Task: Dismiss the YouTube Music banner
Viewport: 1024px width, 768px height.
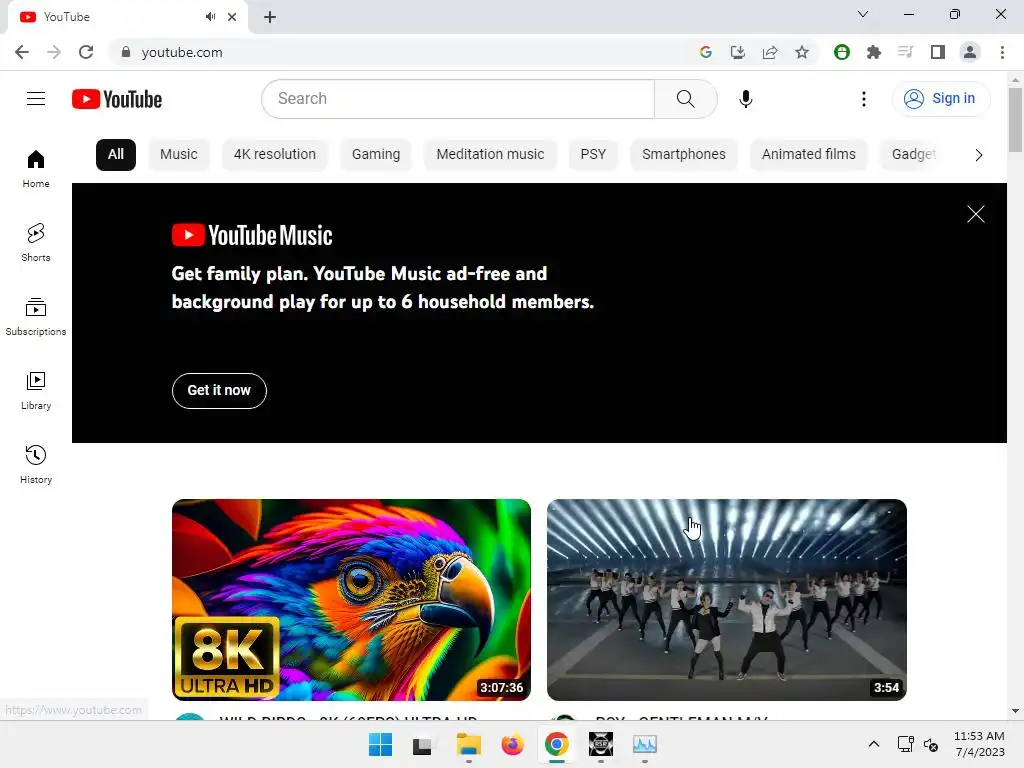Action: click(x=975, y=214)
